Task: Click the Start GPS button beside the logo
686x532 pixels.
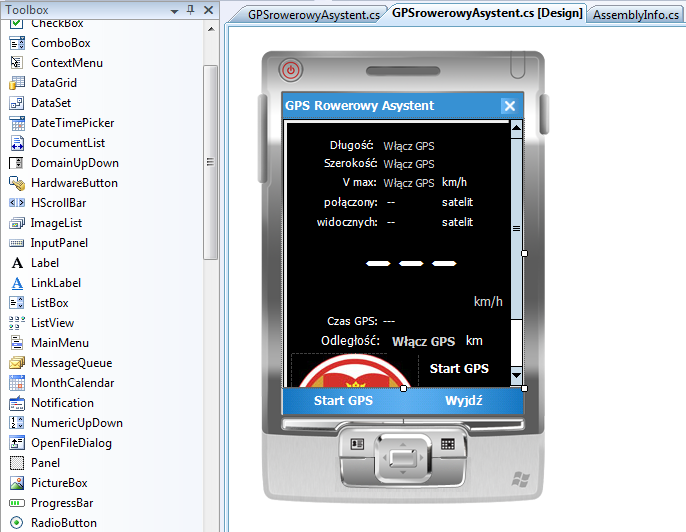Action: 459,369
